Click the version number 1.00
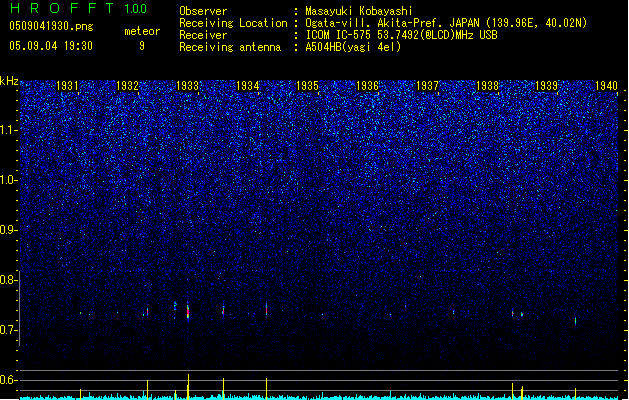 pyautogui.click(x=136, y=8)
